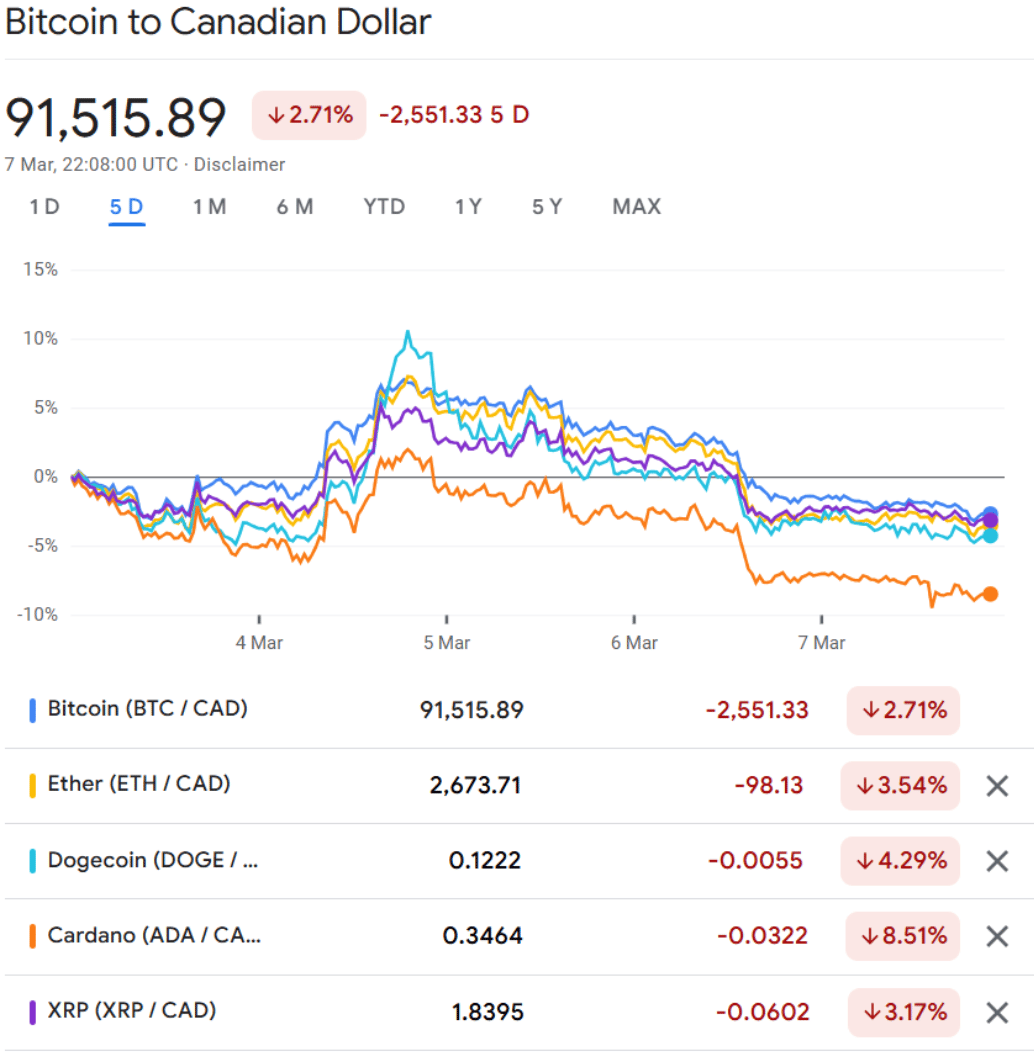Remove XRP comparison with X icon

coord(996,1013)
